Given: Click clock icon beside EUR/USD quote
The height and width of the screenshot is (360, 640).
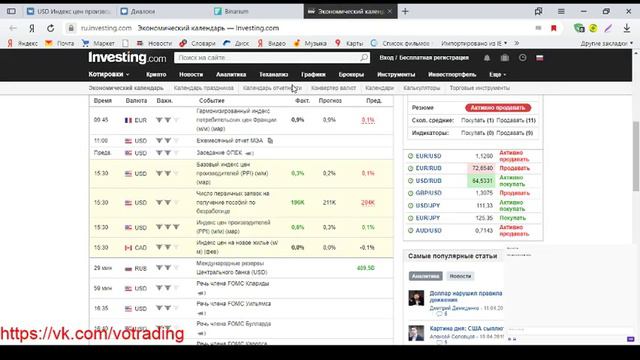Looking at the screenshot, I should (x=411, y=156).
